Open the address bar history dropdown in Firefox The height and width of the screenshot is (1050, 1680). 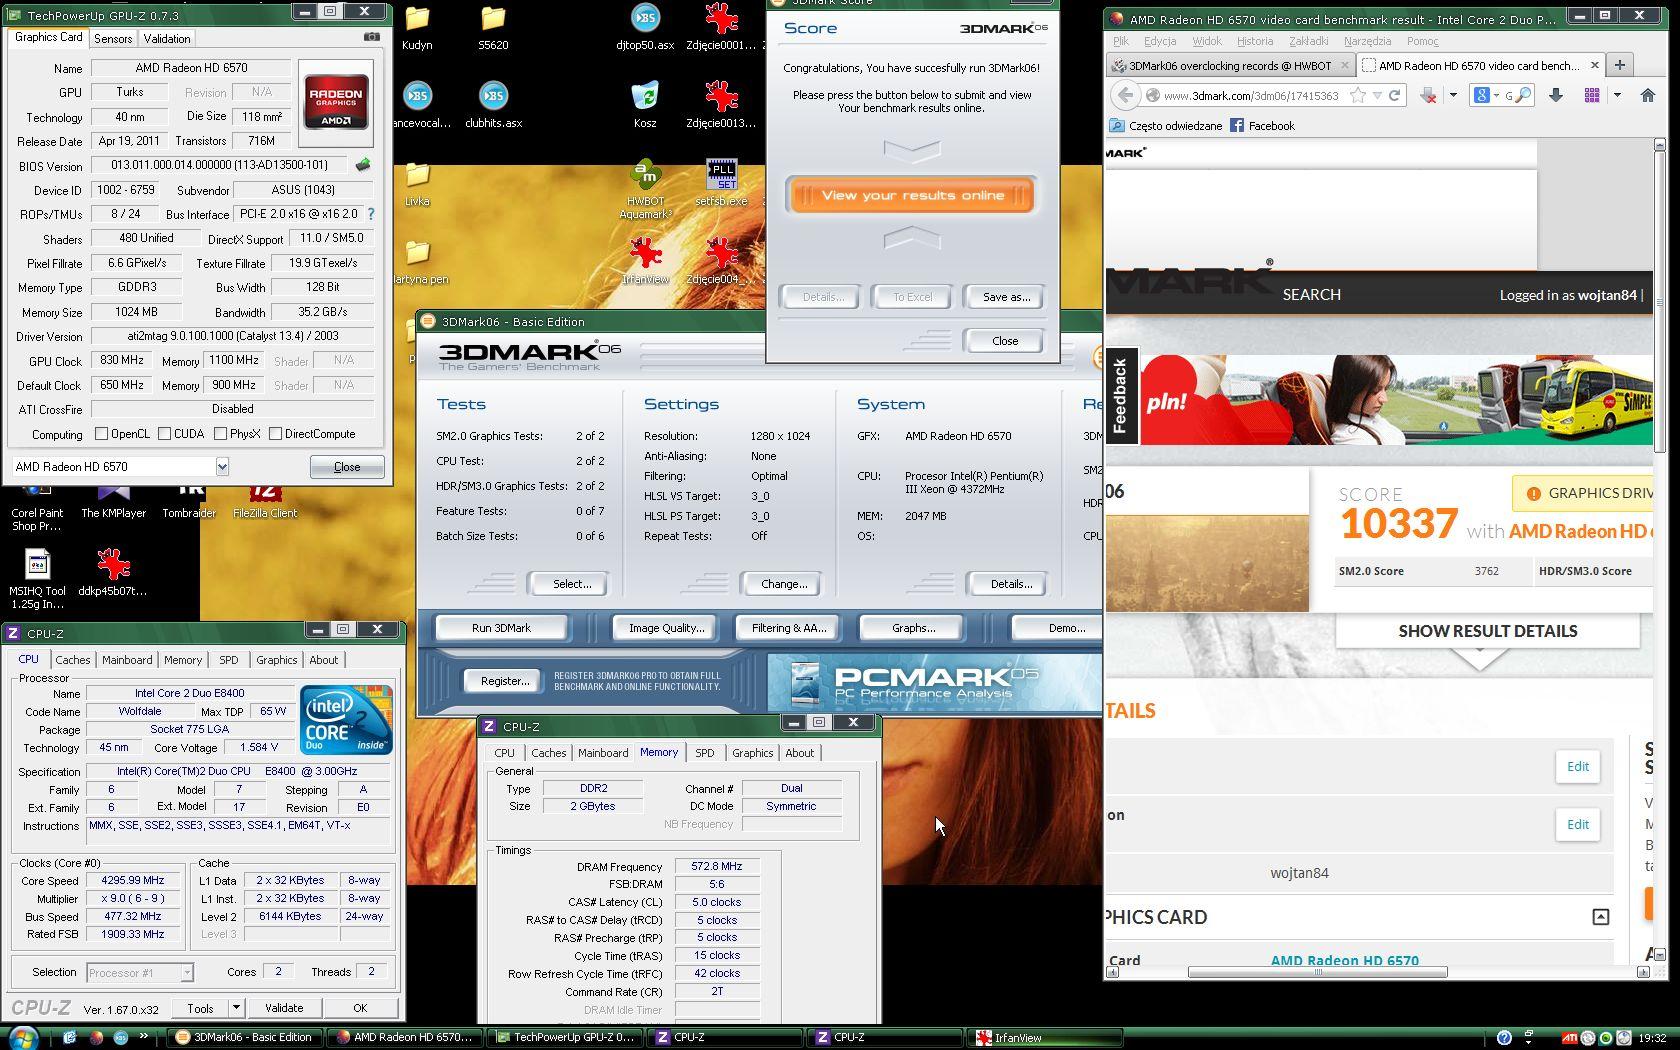1377,95
